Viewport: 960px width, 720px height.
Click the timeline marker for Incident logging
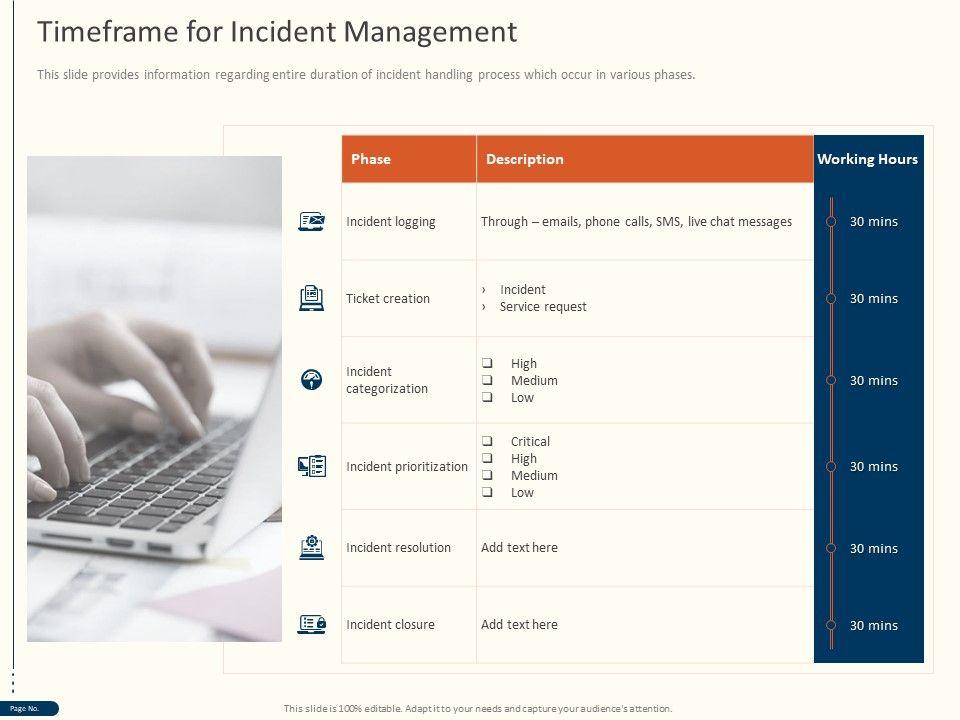click(831, 221)
